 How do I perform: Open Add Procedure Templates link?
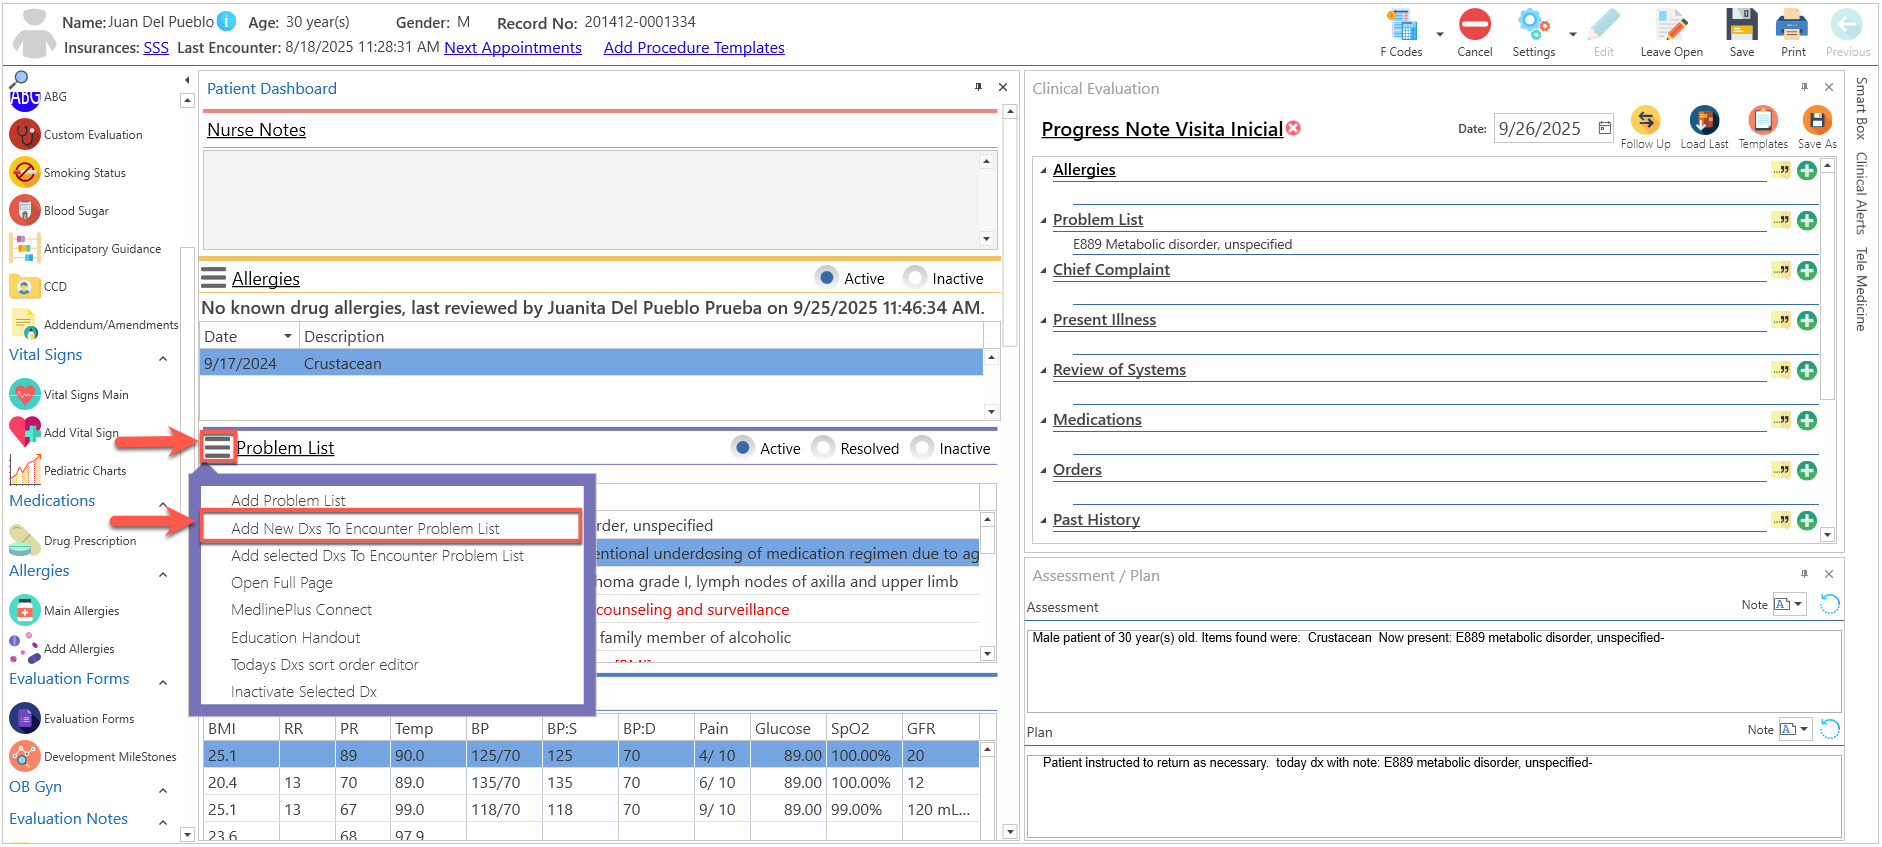[694, 47]
